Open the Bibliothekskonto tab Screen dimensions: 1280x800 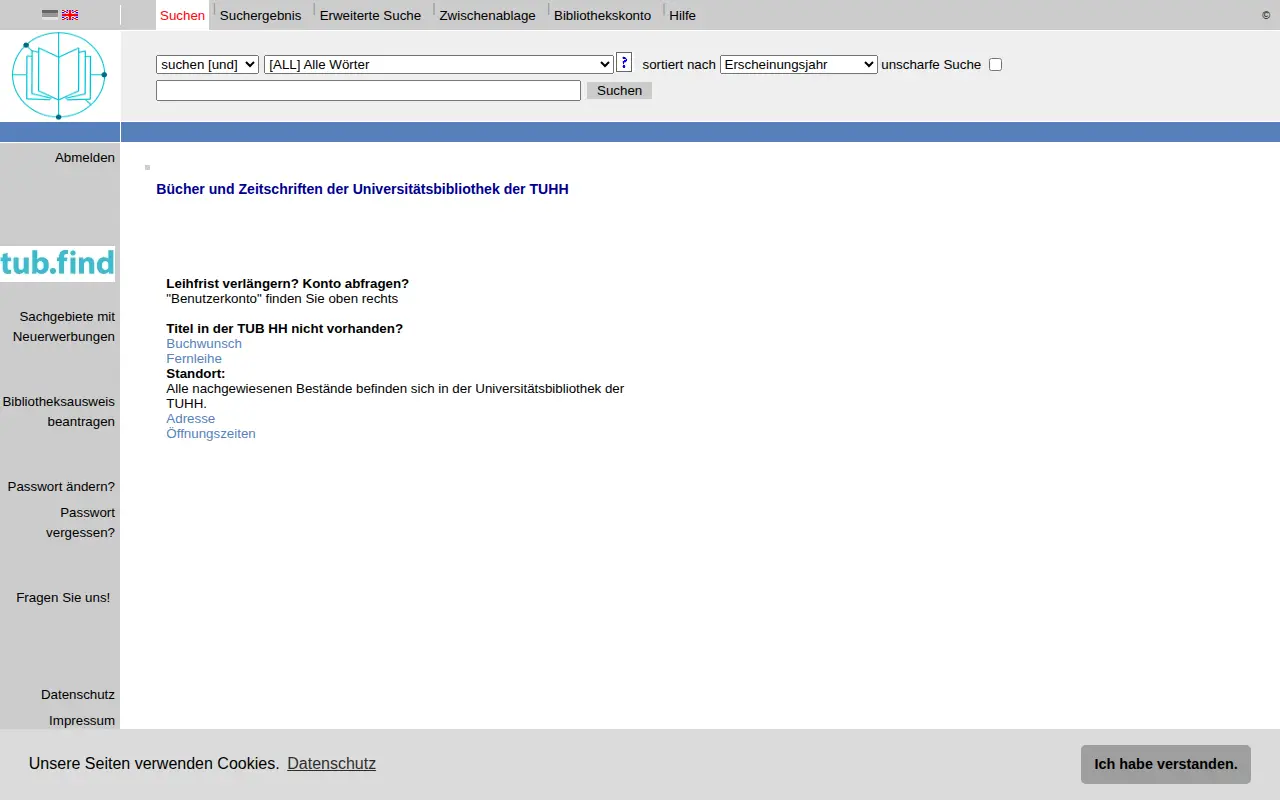coord(602,15)
